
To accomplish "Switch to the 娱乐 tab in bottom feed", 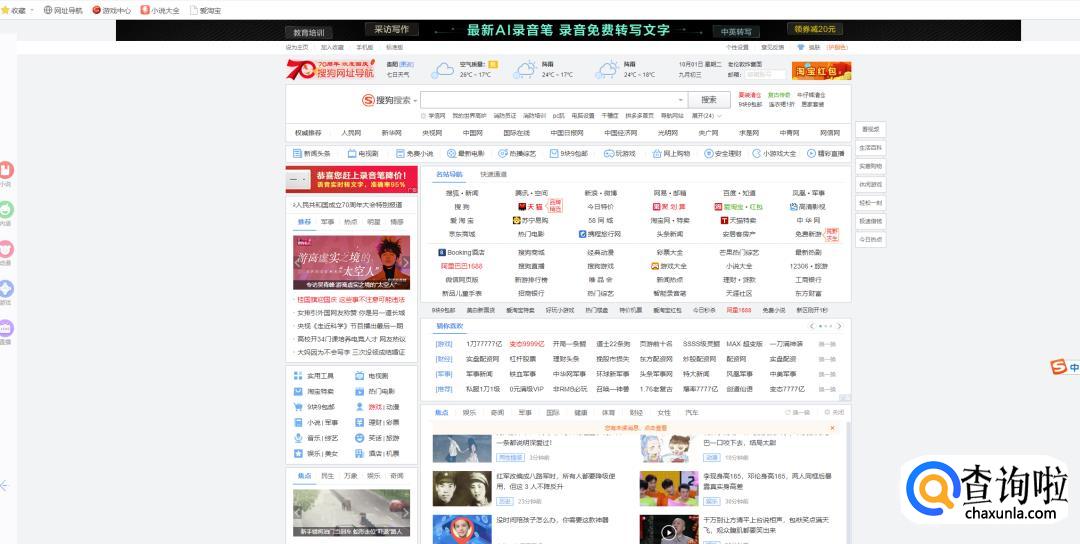I will (x=469, y=412).
